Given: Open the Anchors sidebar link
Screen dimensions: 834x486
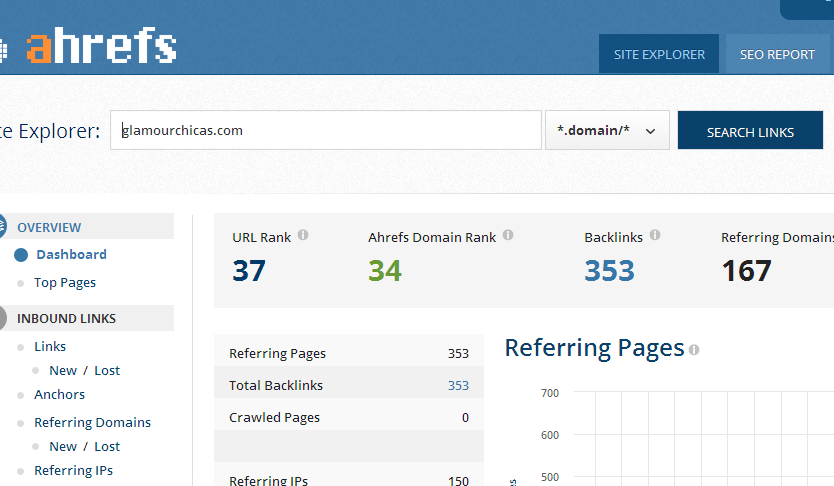Looking at the screenshot, I should tap(60, 395).
